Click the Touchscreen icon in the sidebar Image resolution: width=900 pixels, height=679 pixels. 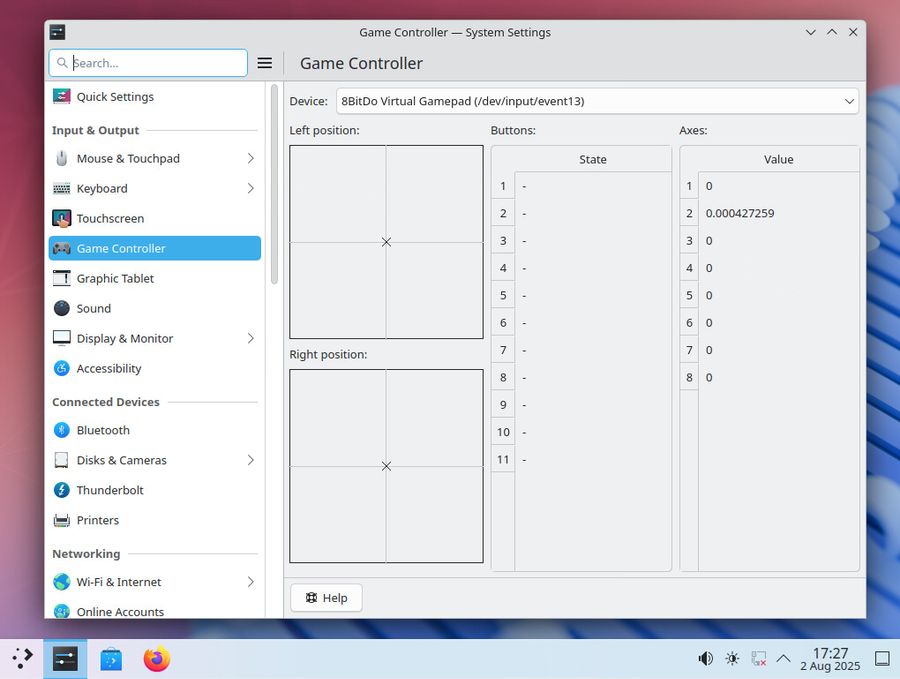point(61,219)
